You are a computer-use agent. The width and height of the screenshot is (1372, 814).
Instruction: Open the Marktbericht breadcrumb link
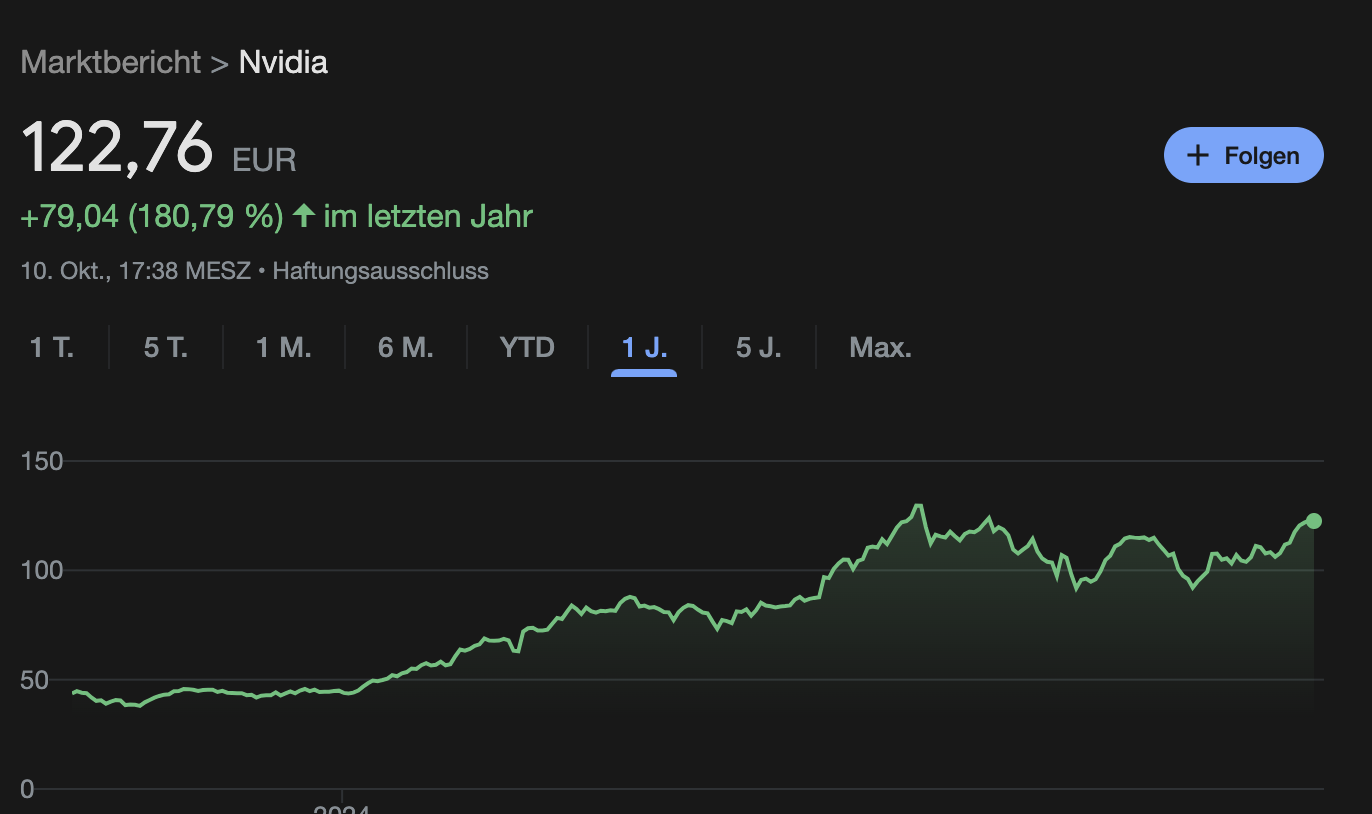111,62
